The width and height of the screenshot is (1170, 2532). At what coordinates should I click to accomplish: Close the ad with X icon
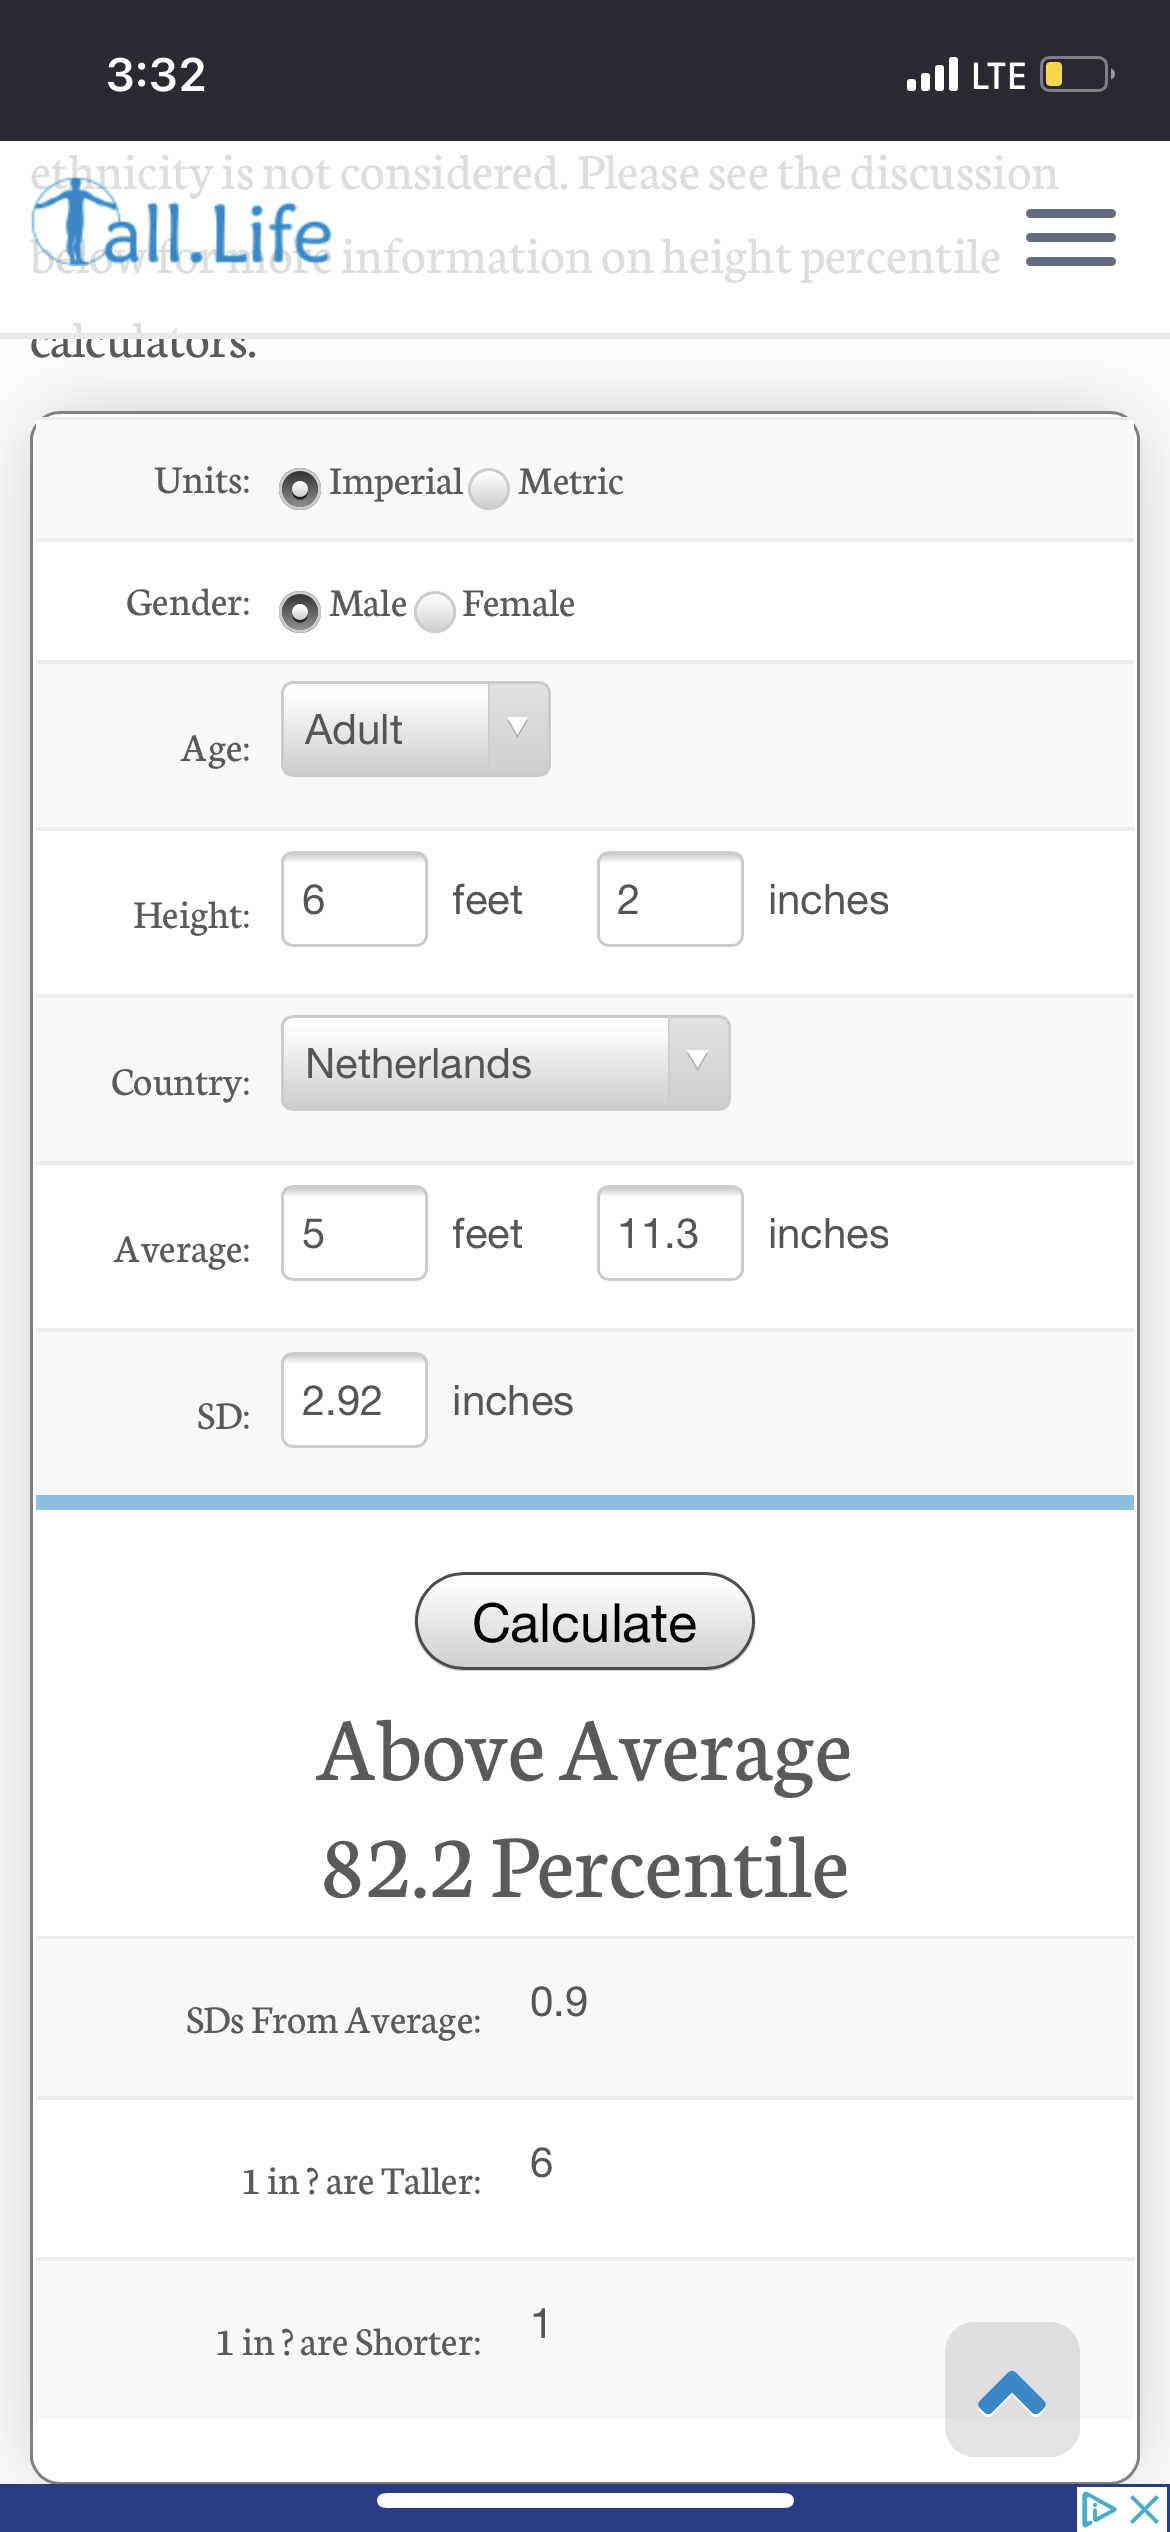(x=1144, y=2509)
